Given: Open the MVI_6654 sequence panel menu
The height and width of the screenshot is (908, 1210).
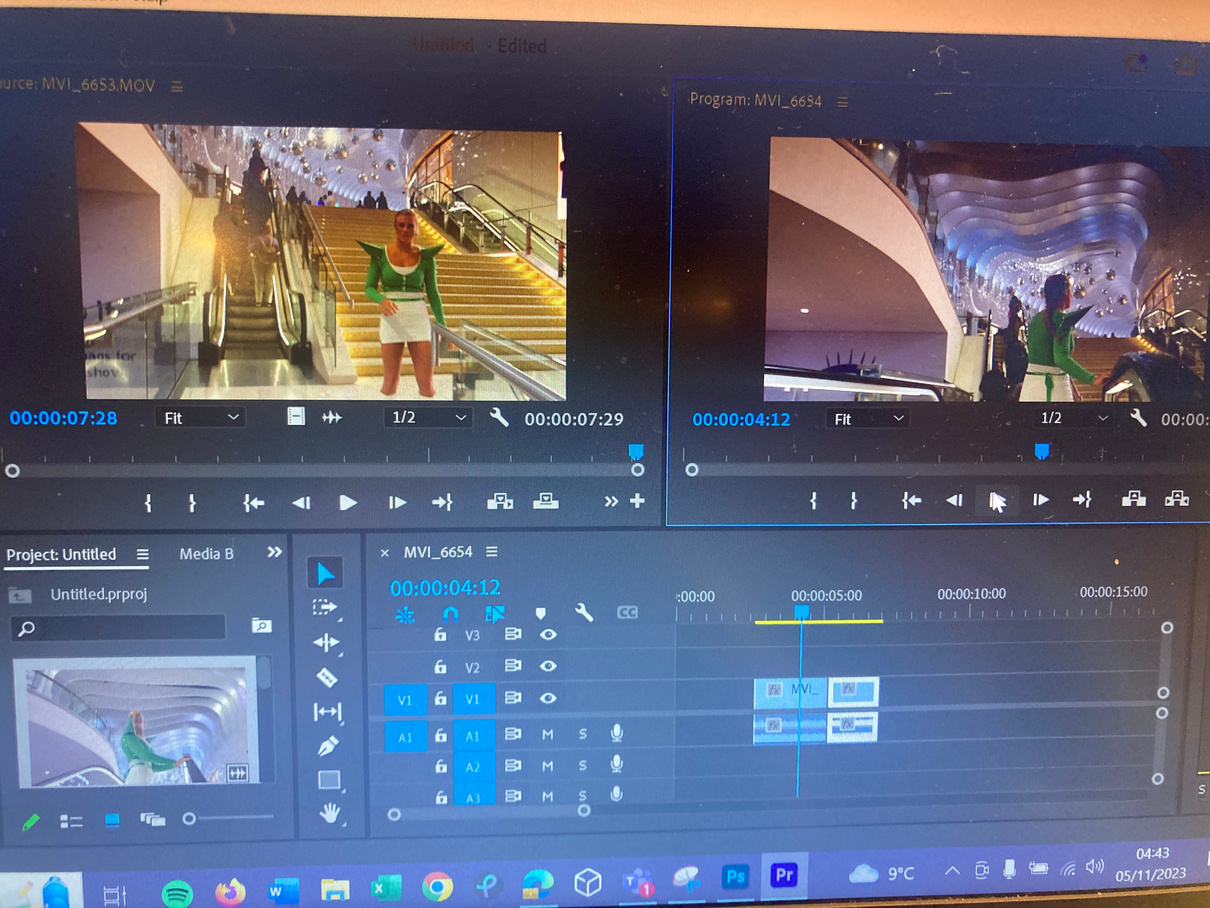Looking at the screenshot, I should (x=492, y=552).
